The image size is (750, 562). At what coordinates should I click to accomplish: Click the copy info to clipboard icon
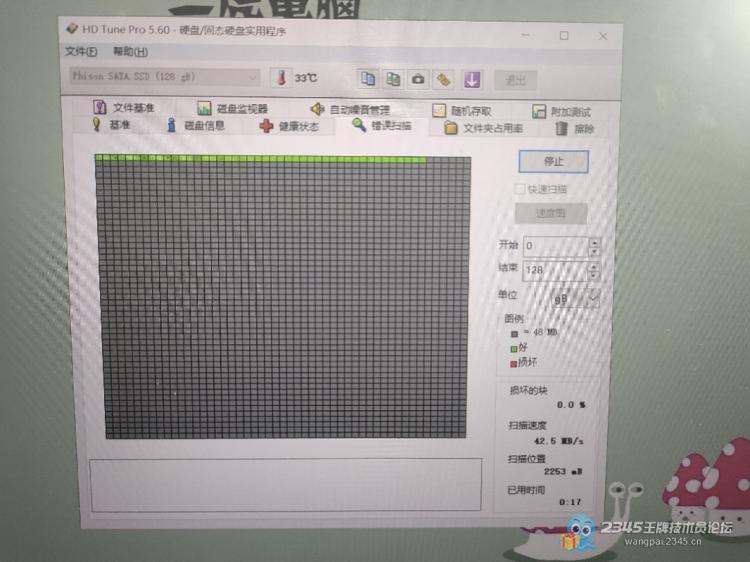tap(368, 79)
